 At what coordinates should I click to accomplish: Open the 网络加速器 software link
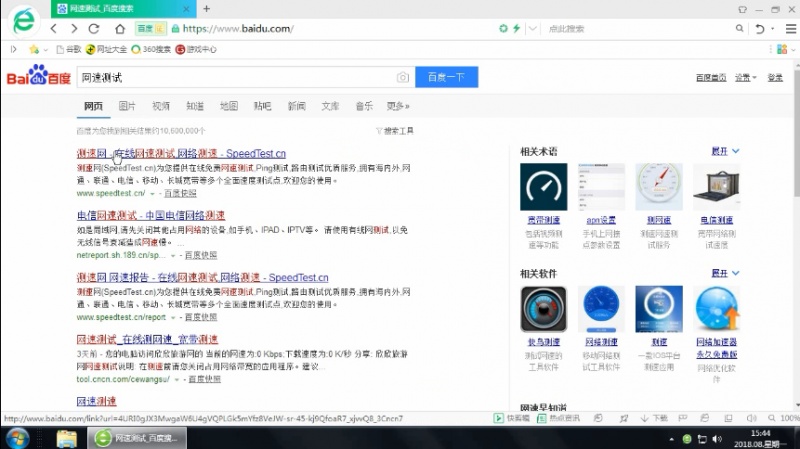pyautogui.click(x=716, y=348)
